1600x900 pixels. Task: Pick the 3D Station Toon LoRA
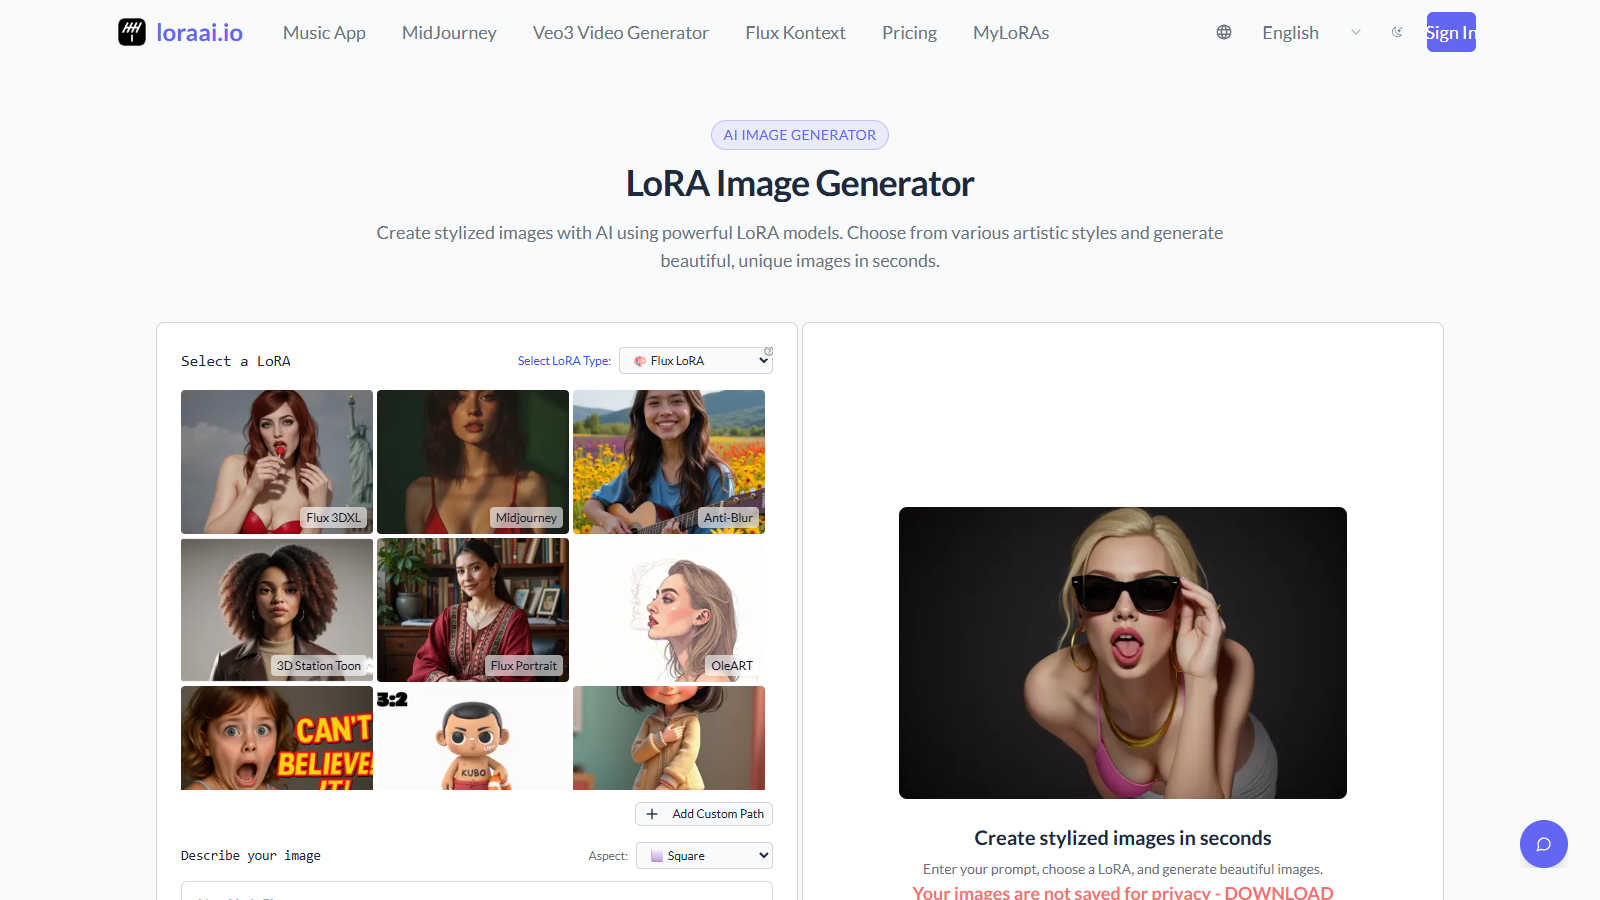click(x=277, y=610)
